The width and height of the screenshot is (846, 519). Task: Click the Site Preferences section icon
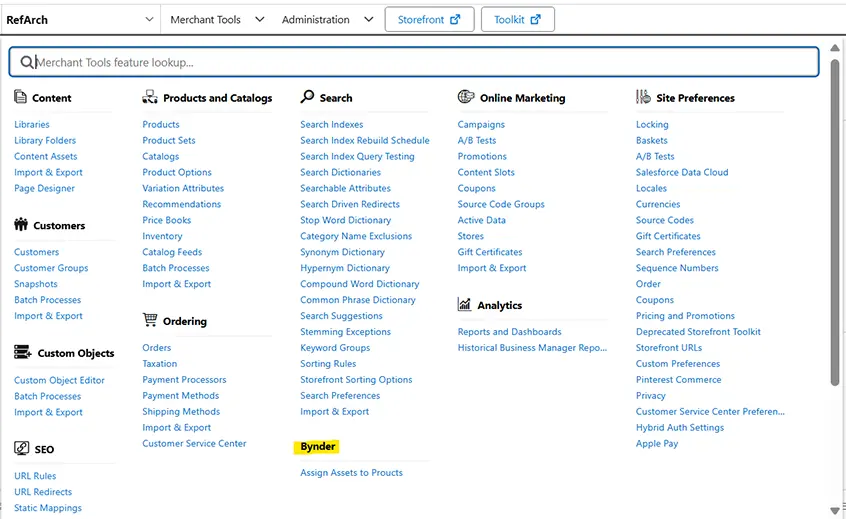point(643,97)
